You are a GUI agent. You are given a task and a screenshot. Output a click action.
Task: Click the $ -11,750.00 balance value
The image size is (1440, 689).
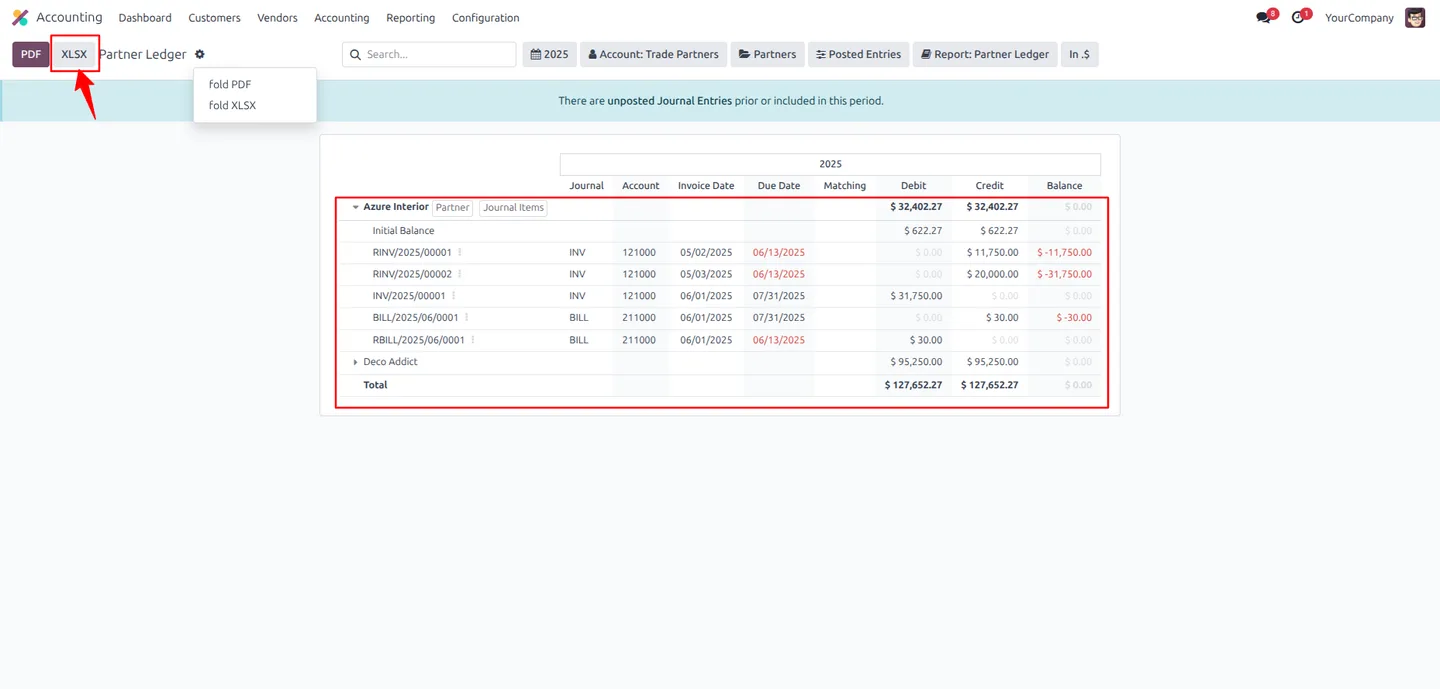click(x=1064, y=253)
